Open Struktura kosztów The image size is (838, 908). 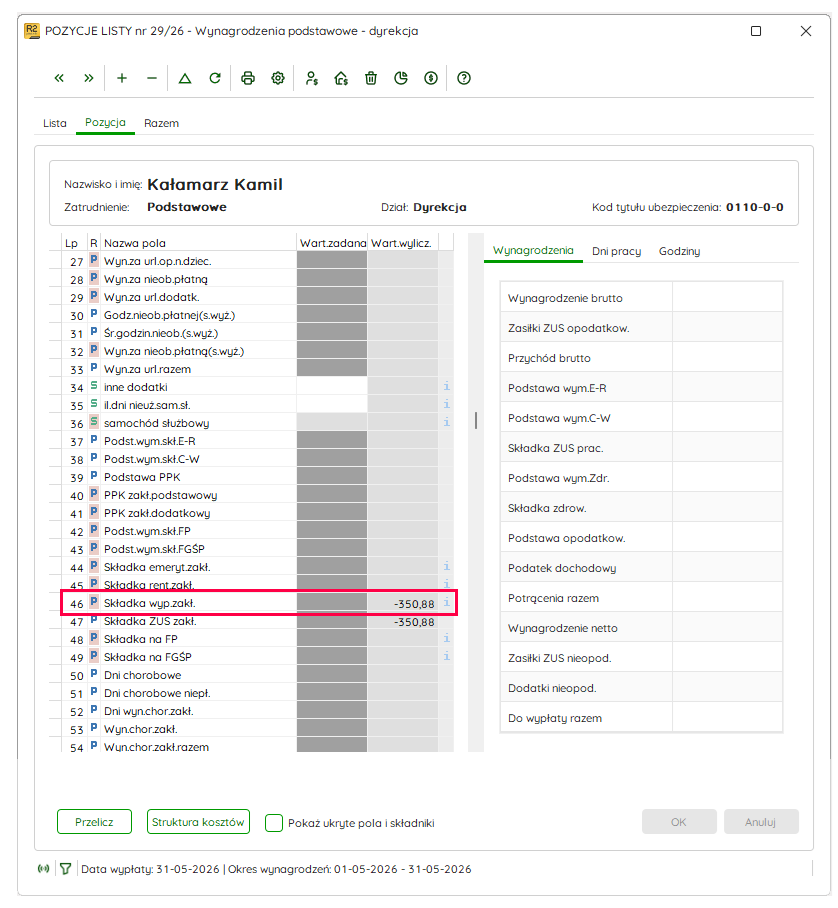click(x=198, y=822)
